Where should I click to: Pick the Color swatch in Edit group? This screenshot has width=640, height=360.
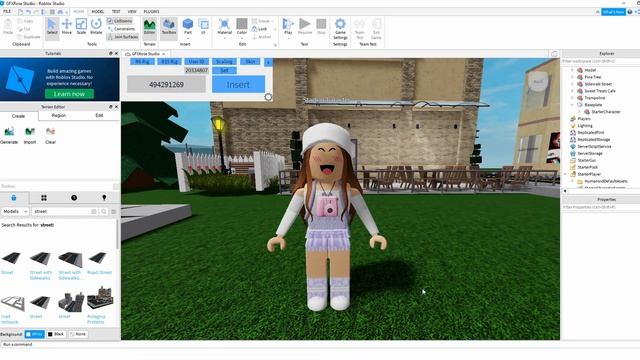[242, 24]
